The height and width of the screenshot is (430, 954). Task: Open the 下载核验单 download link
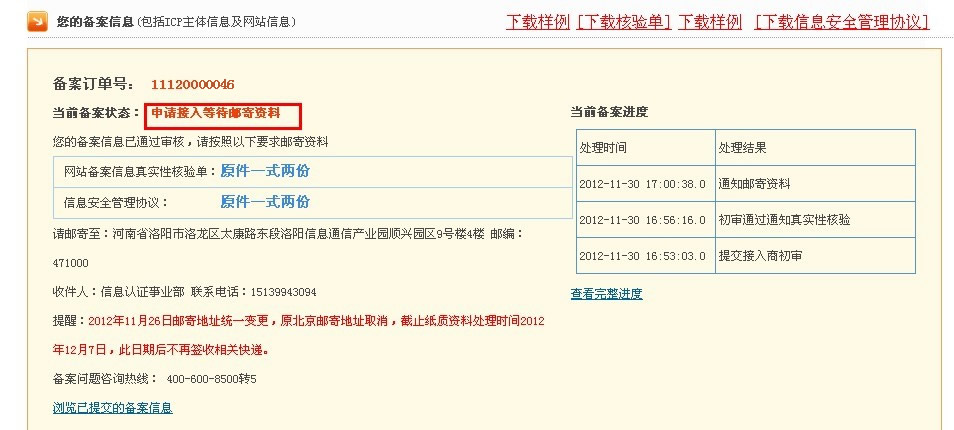click(x=624, y=21)
